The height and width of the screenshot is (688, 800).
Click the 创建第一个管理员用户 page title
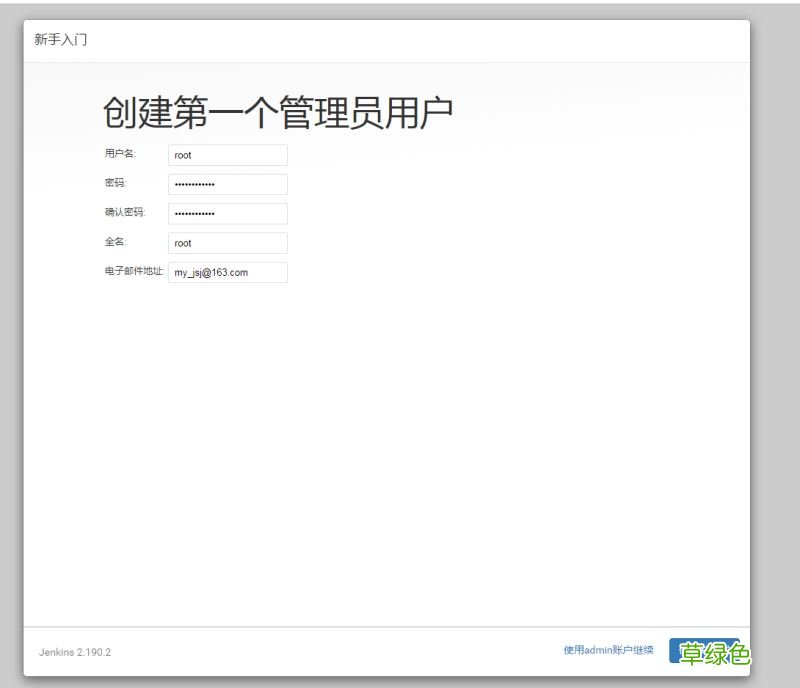[277, 112]
